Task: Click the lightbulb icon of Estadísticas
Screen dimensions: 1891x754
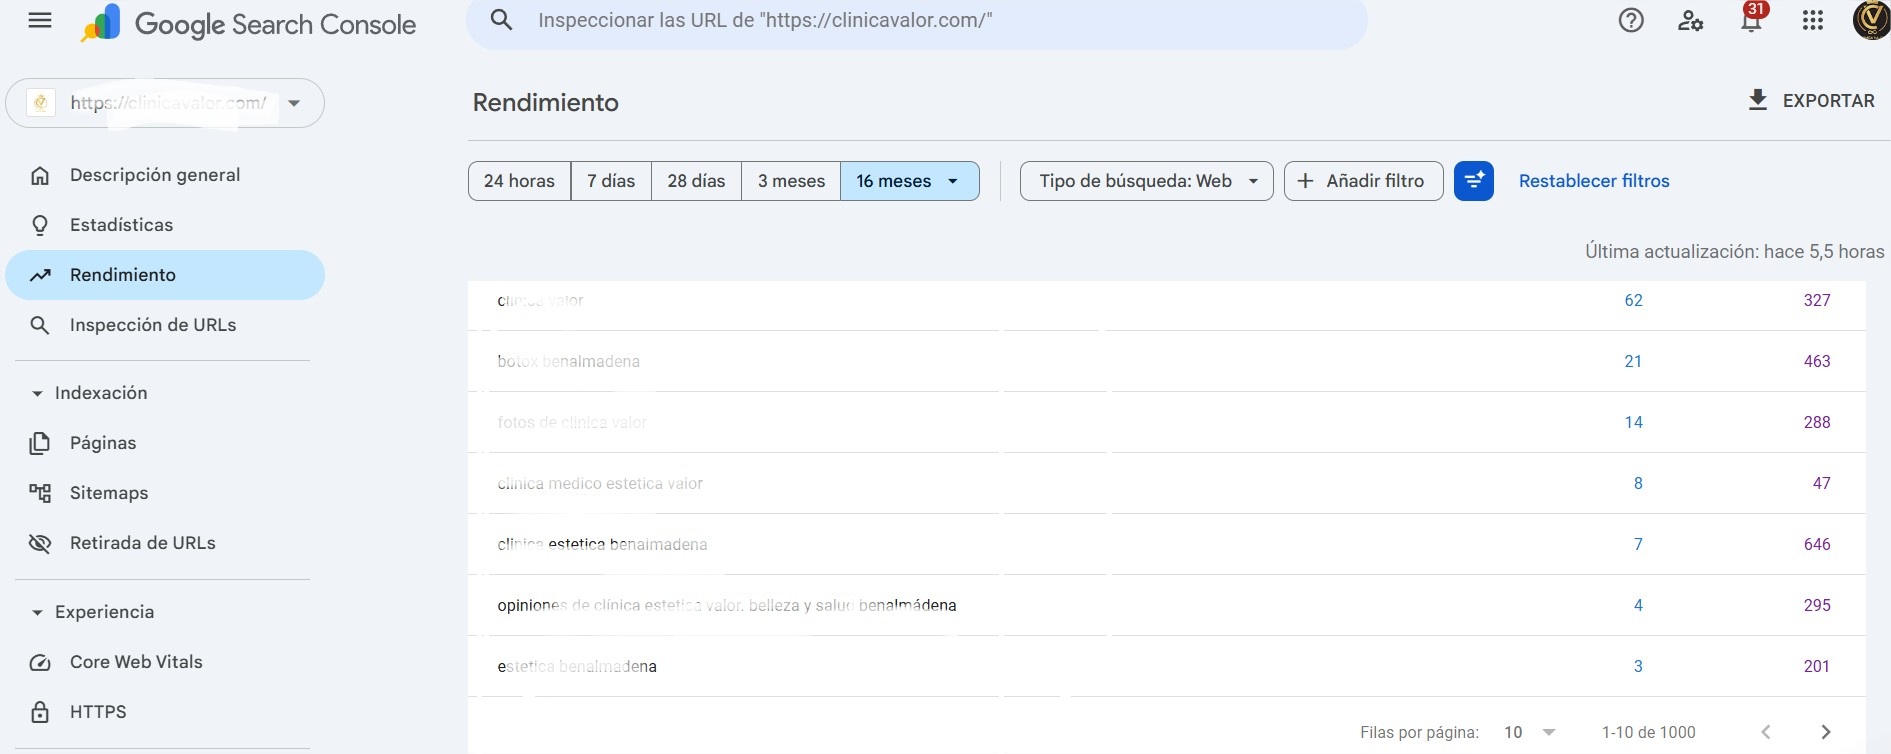Action: click(40, 225)
